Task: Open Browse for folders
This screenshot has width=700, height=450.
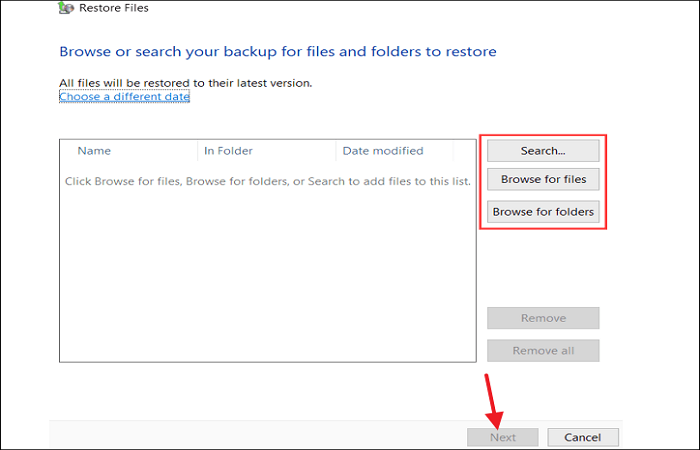Action: pyautogui.click(x=543, y=212)
